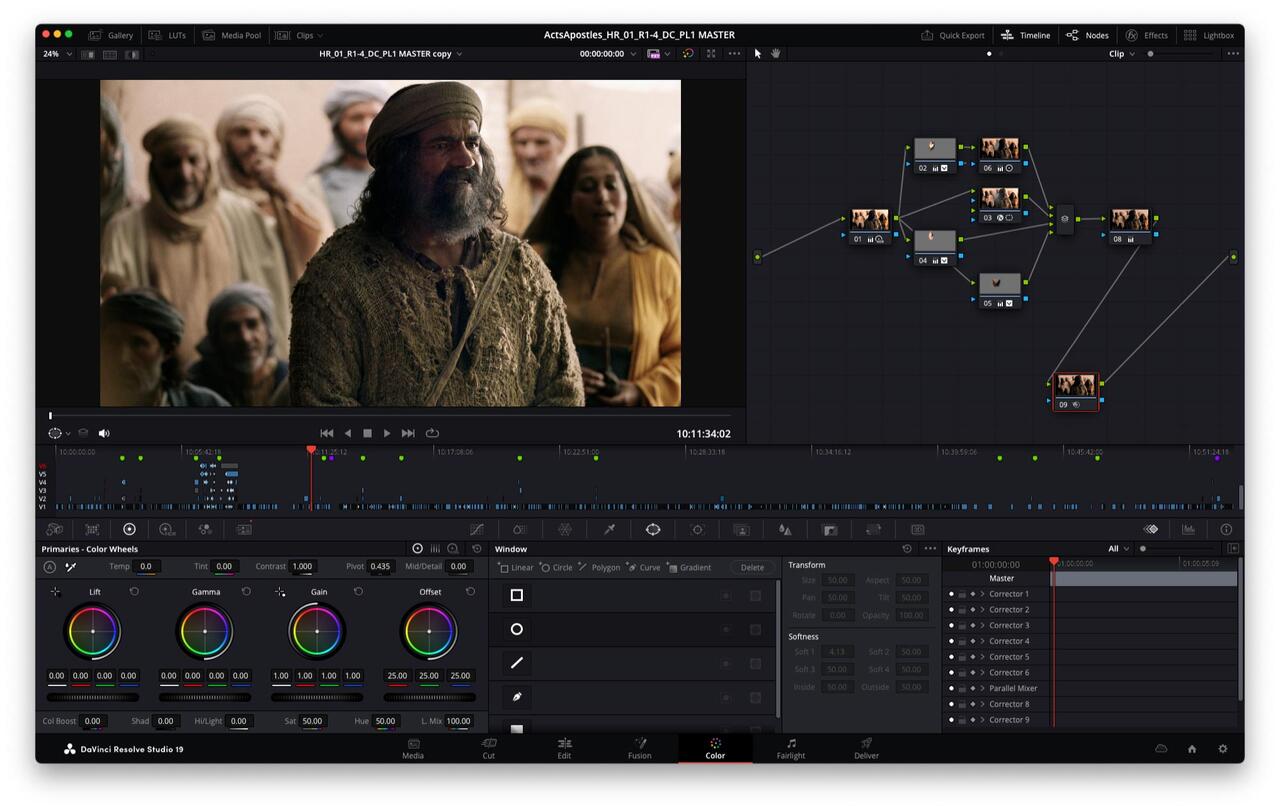The image size is (1280, 810).
Task: Open the 3D stereoscopic palette
Action: point(917,529)
